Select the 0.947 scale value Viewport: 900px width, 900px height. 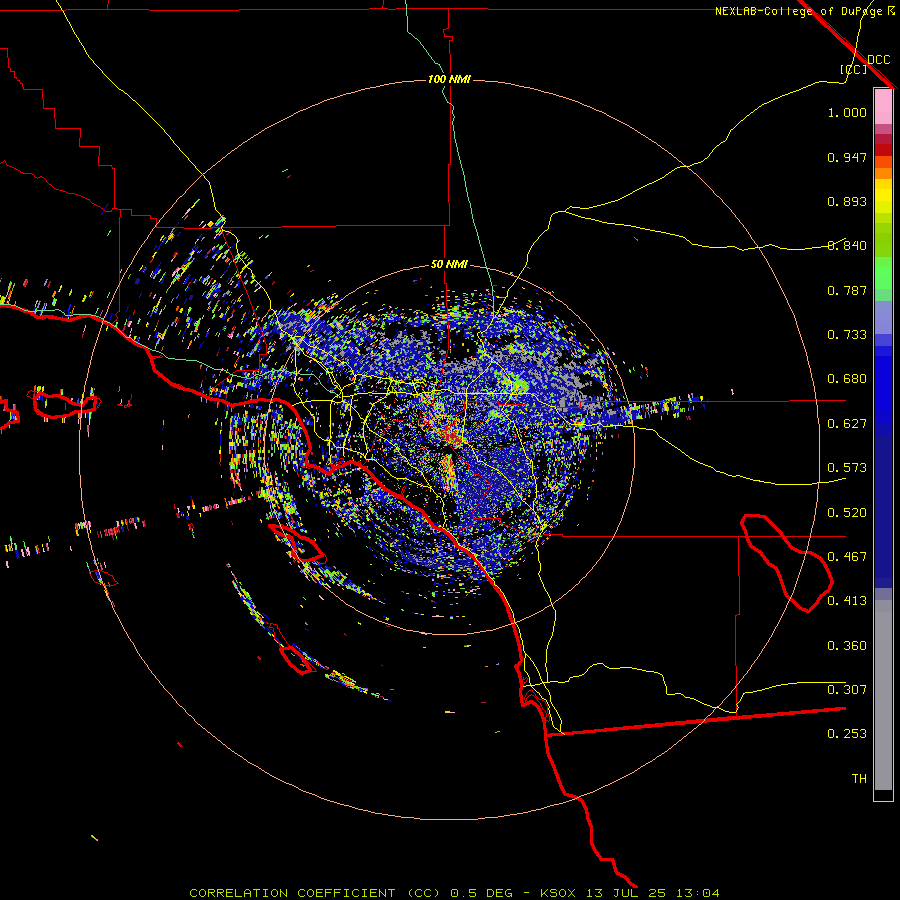click(847, 157)
